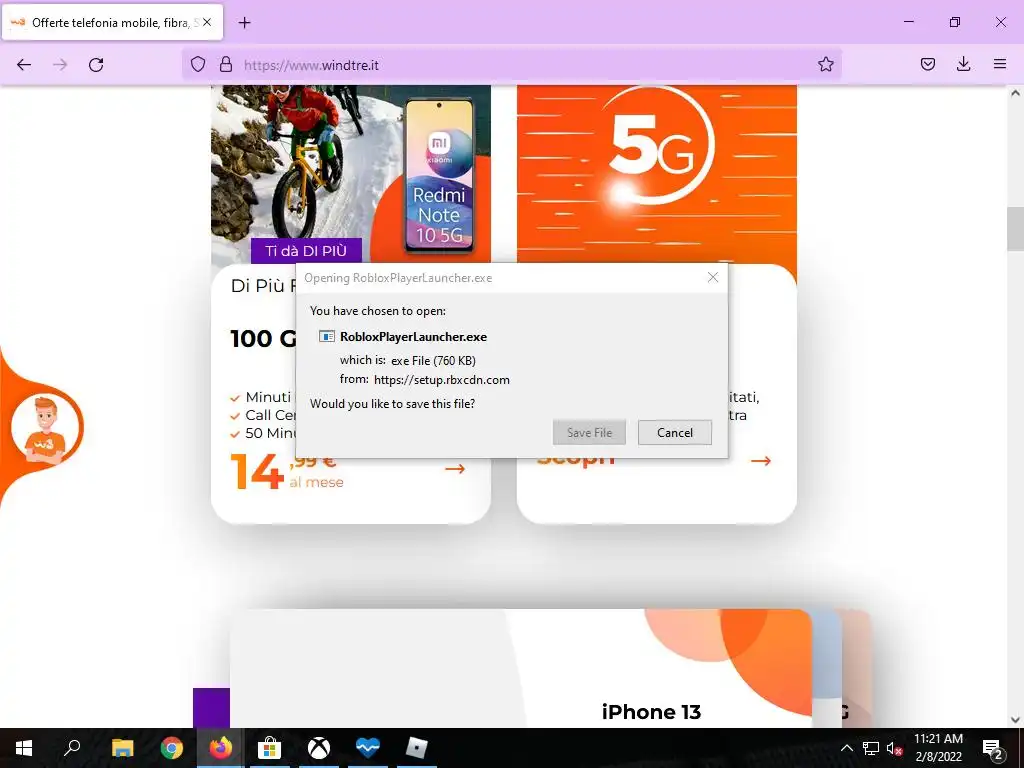Click the Redmi Note 10 5G banner
Screen dimensions: 1024x768
point(351,174)
